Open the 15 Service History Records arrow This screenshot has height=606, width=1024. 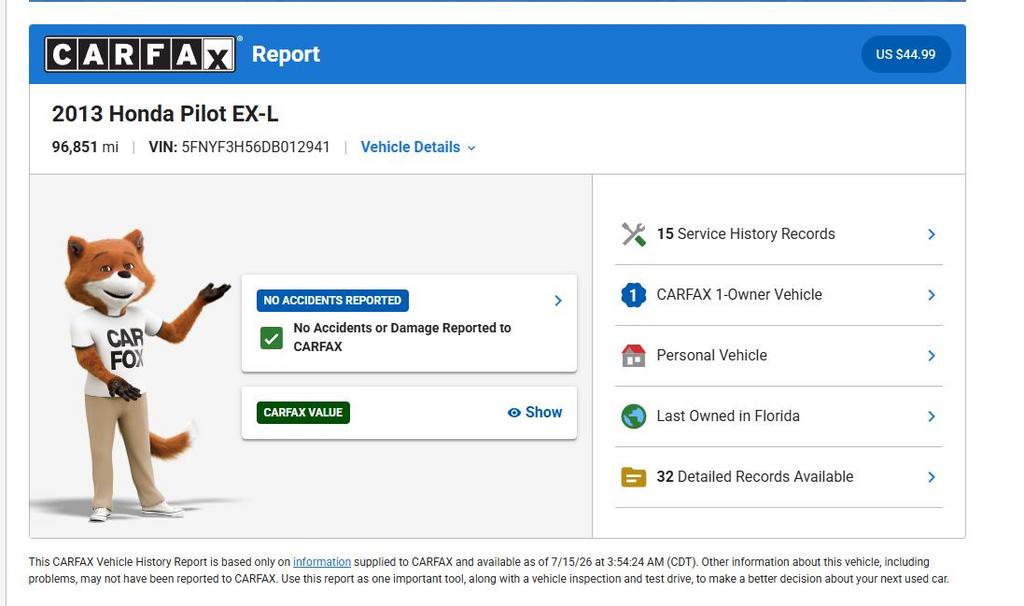931,234
